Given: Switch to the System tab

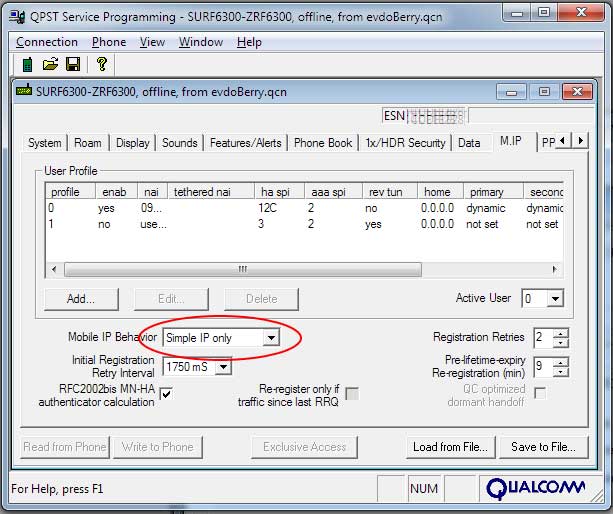Looking at the screenshot, I should click(x=45, y=143).
